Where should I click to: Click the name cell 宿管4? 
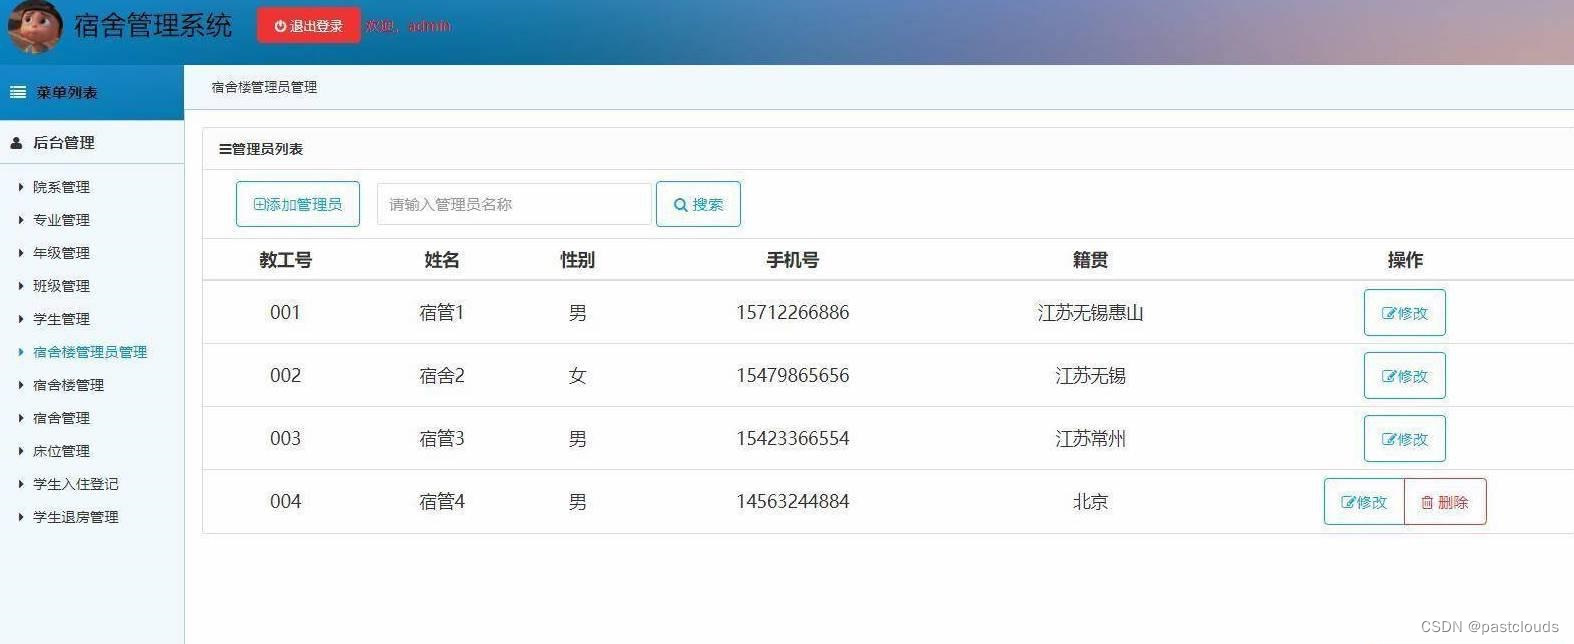(x=441, y=502)
